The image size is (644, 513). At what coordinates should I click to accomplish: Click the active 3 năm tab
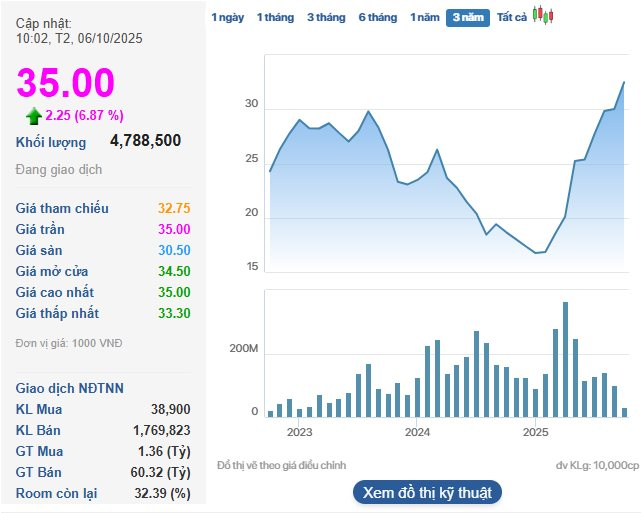[x=467, y=17]
